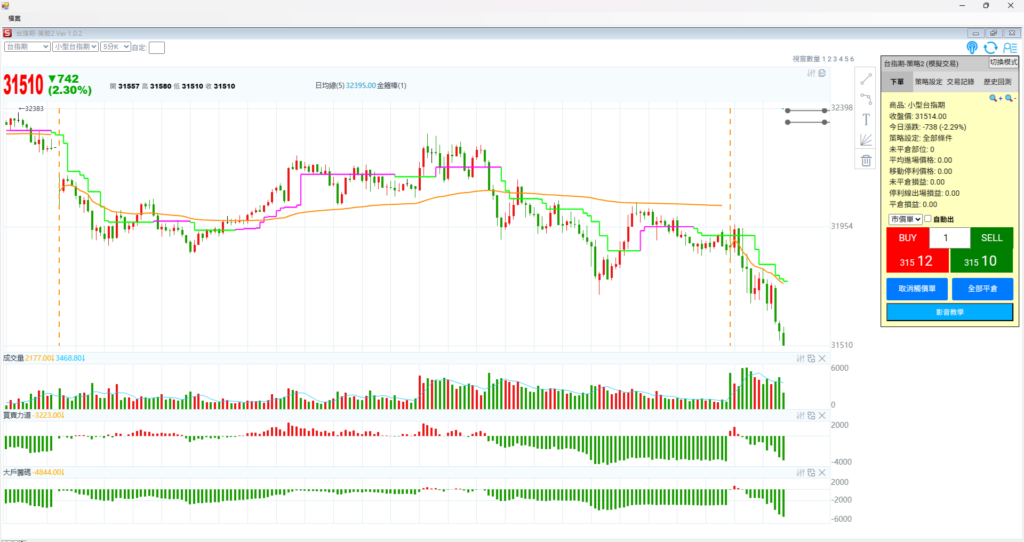This screenshot has height=542, width=1024.
Task: Select the fan lines drawing tool
Action: tap(866, 140)
